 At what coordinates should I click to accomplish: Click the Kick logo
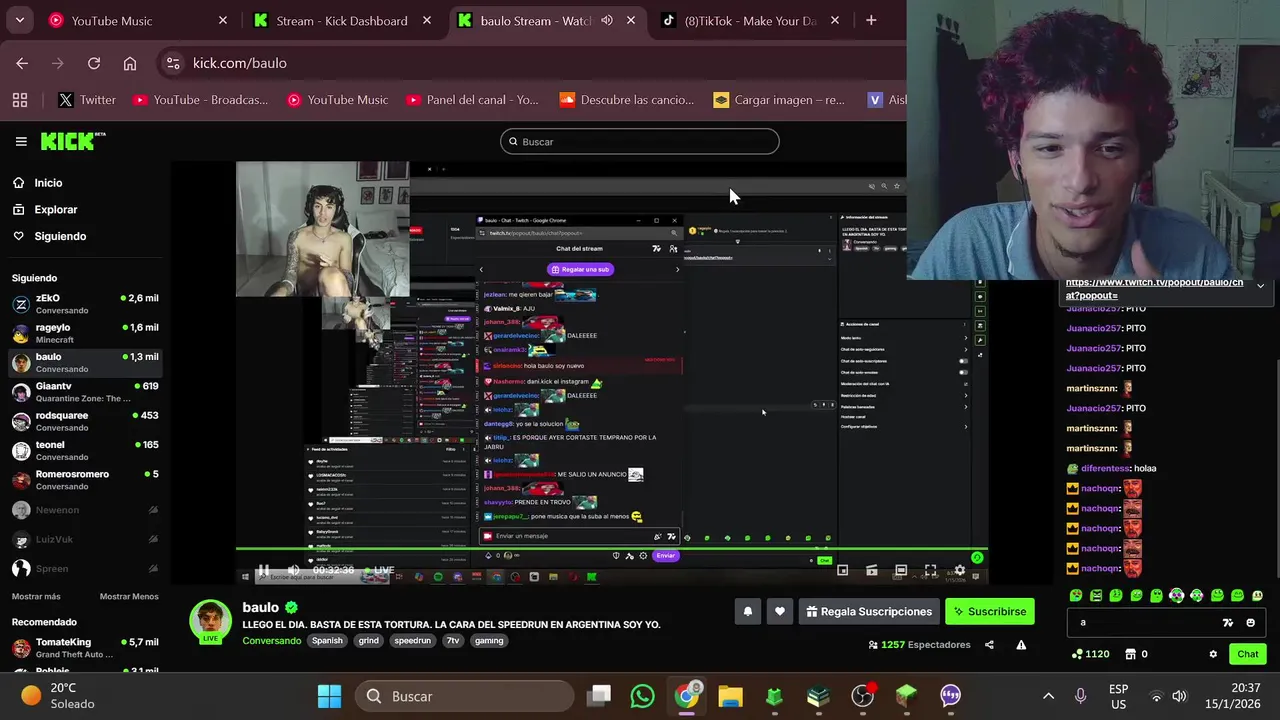pyautogui.click(x=72, y=141)
